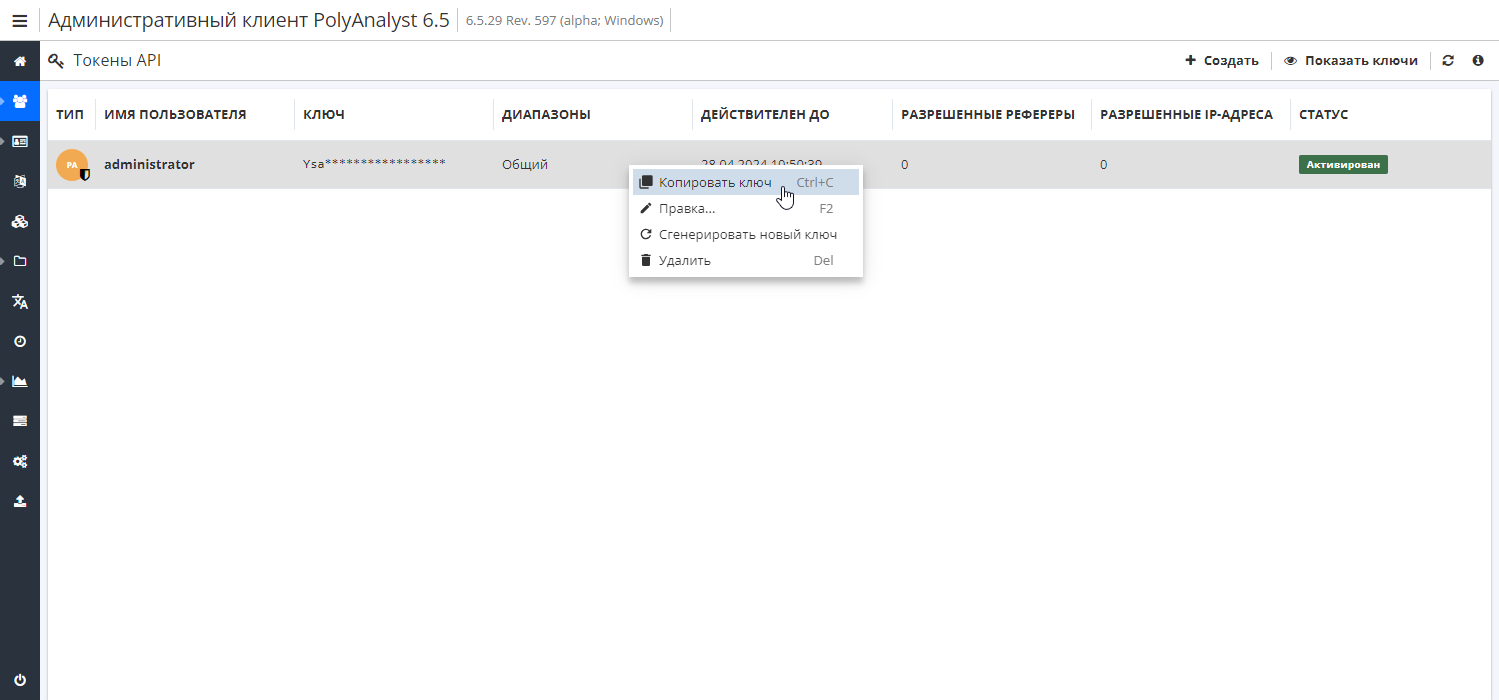Image resolution: width=1499 pixels, height=700 pixels.
Task: Click the power logout icon
Action: point(20,680)
